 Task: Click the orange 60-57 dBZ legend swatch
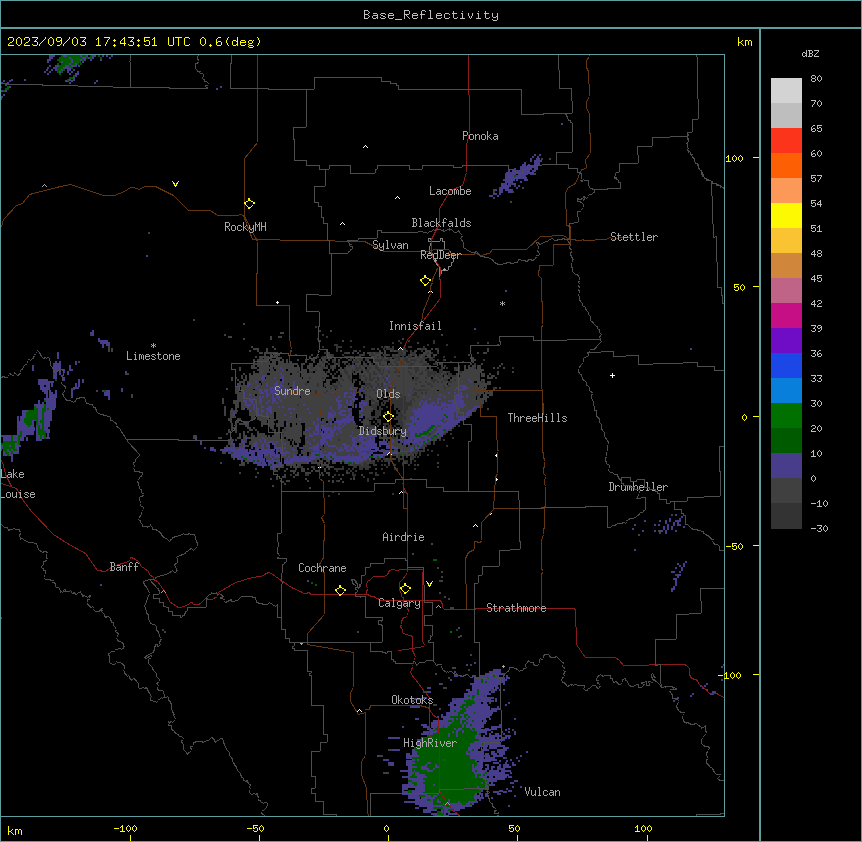786,165
